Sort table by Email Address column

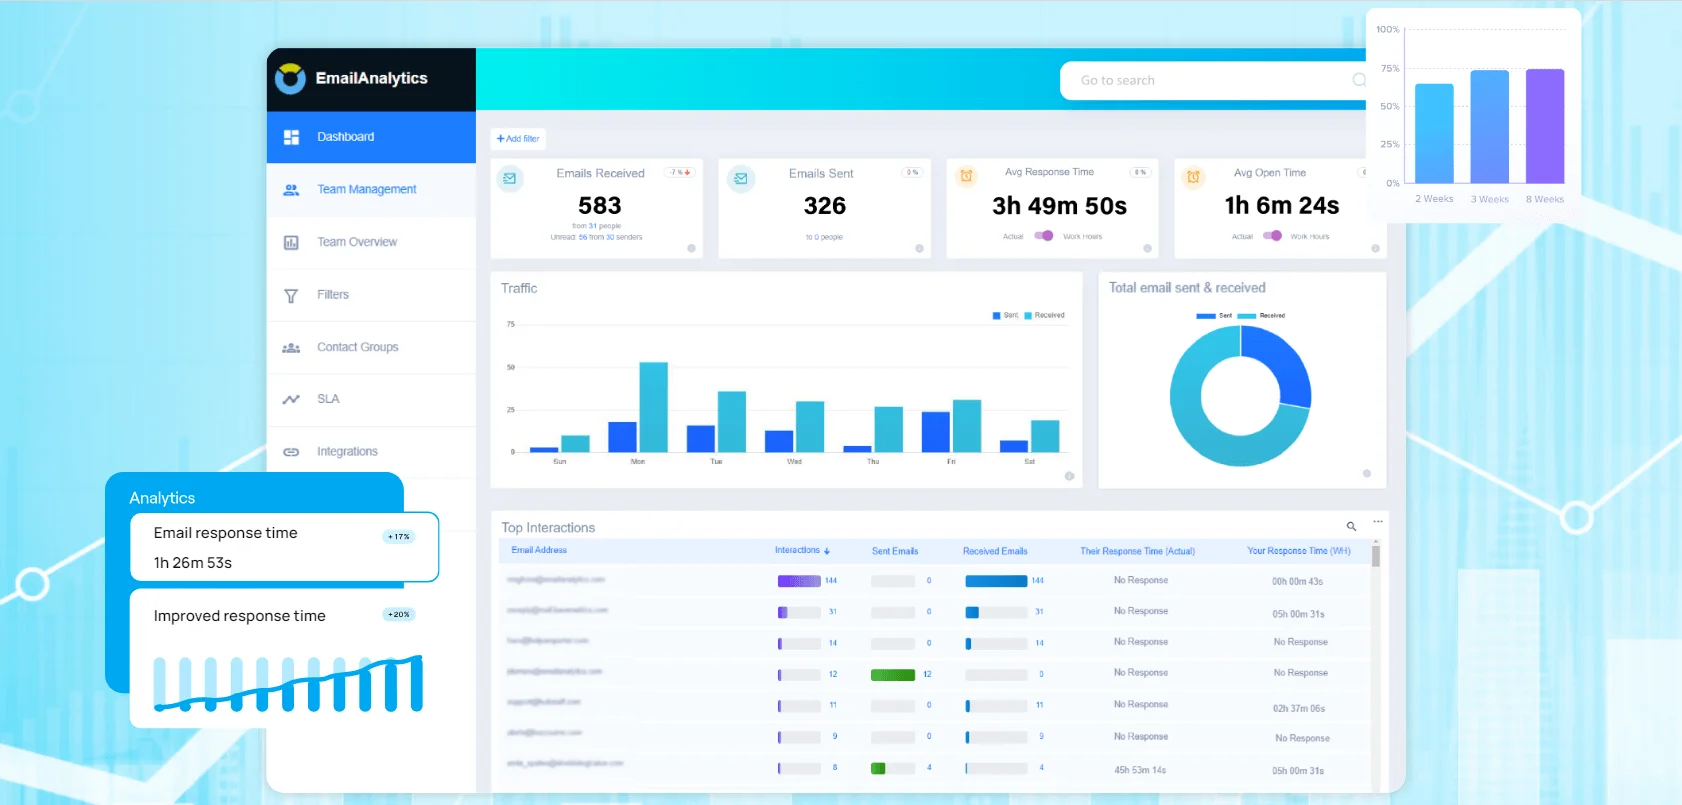coord(539,550)
